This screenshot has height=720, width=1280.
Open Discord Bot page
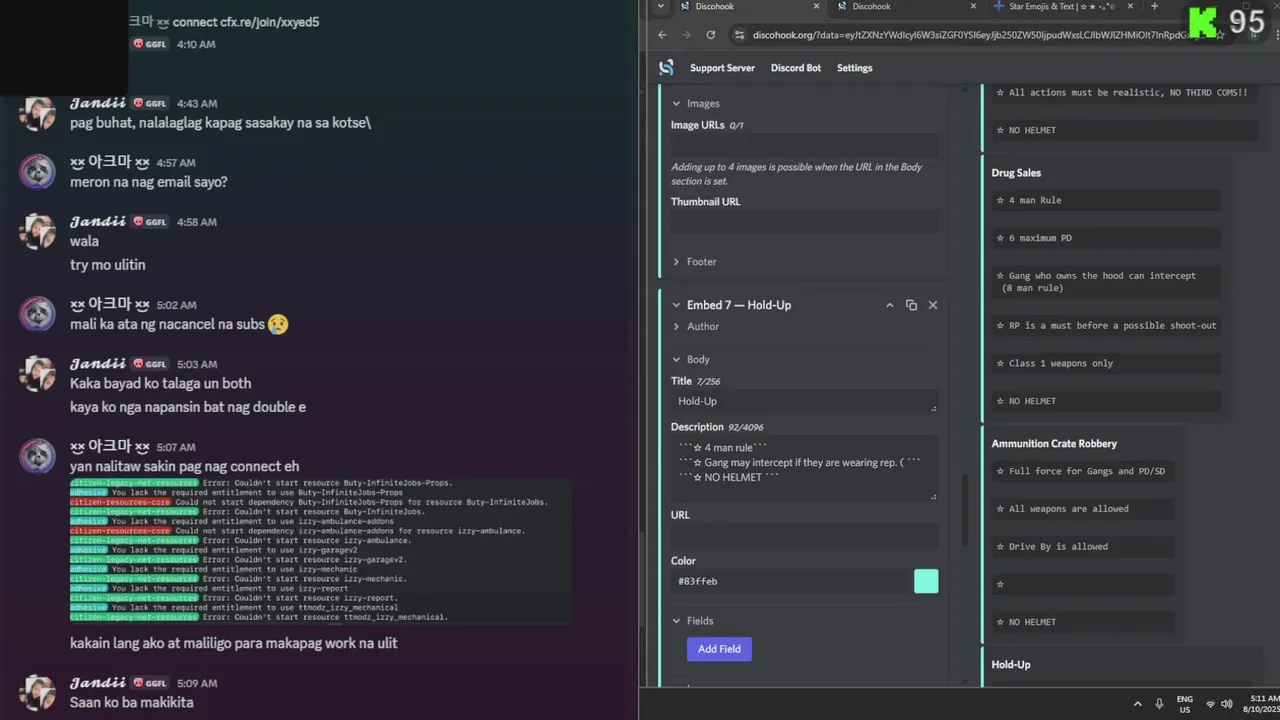(x=796, y=68)
